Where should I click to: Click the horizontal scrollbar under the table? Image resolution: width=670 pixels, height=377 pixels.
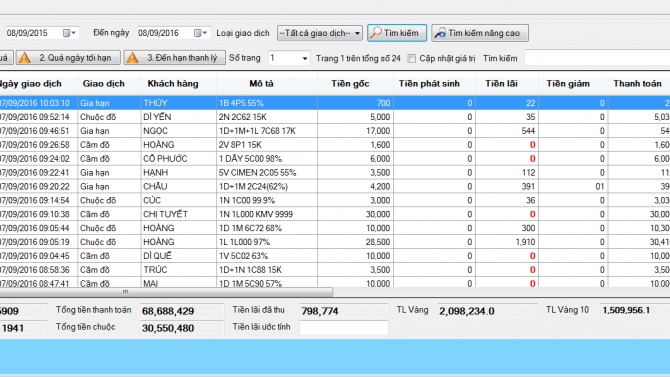[x=166, y=292]
